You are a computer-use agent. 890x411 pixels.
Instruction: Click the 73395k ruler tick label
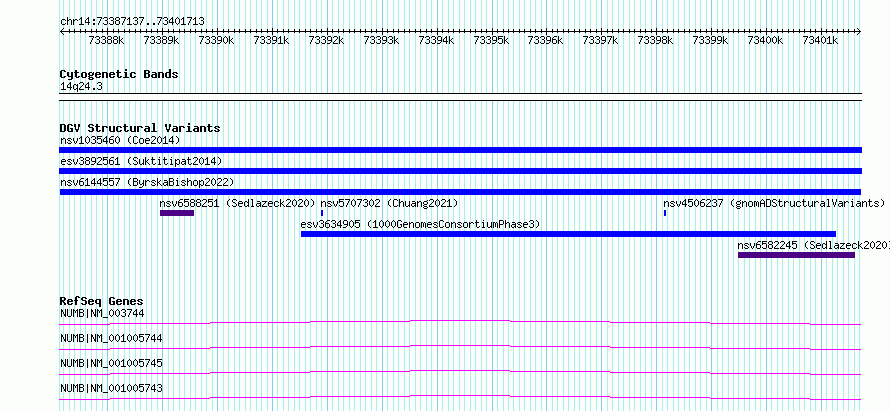click(491, 40)
